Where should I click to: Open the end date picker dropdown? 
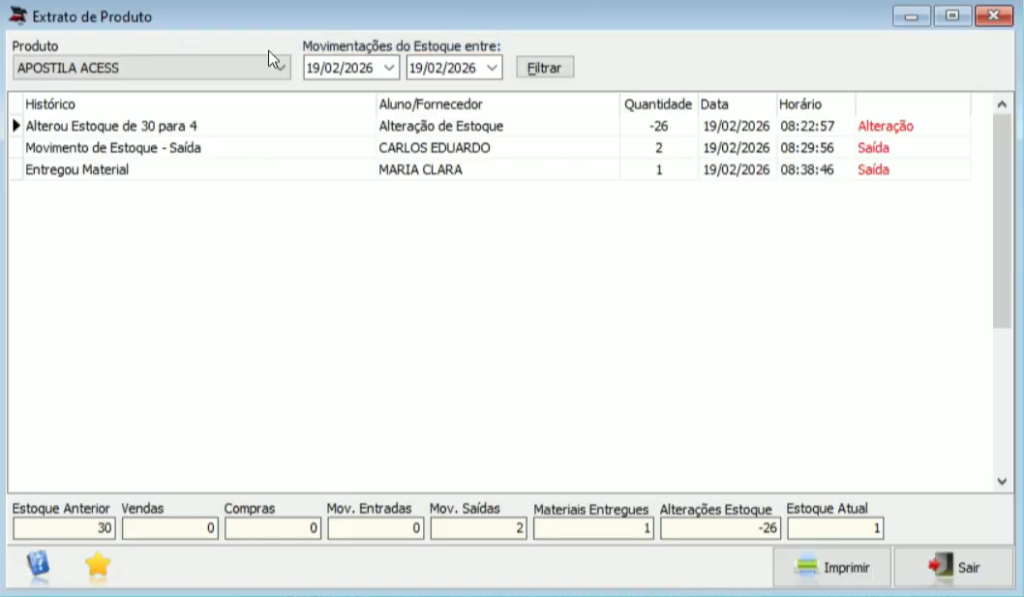[492, 68]
